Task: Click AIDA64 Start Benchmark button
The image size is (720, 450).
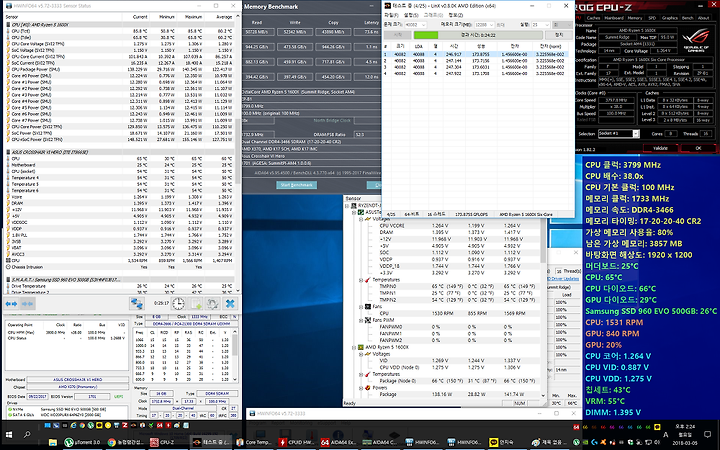Action: pos(297,185)
